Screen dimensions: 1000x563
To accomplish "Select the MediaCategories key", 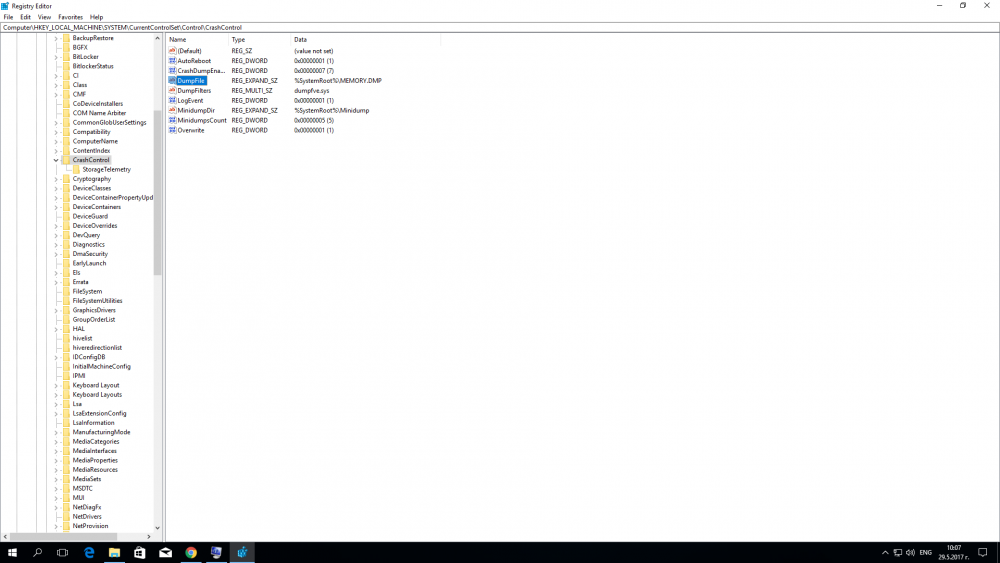I will click(96, 442).
